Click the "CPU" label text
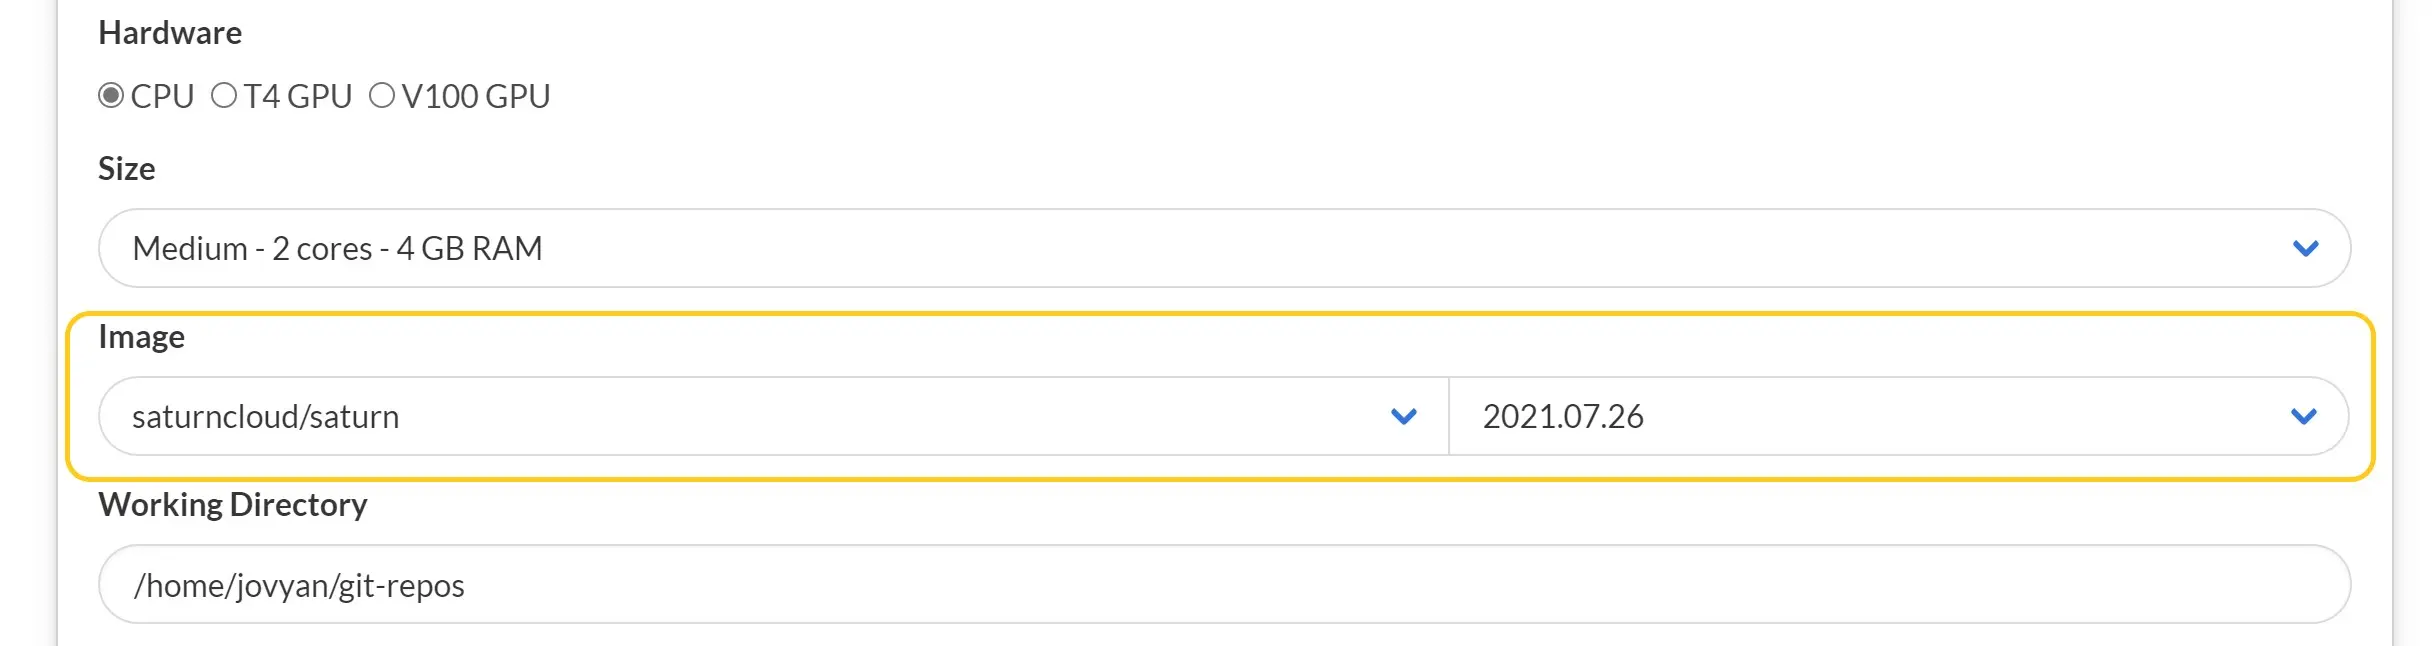Image resolution: width=2436 pixels, height=646 pixels. [162, 97]
